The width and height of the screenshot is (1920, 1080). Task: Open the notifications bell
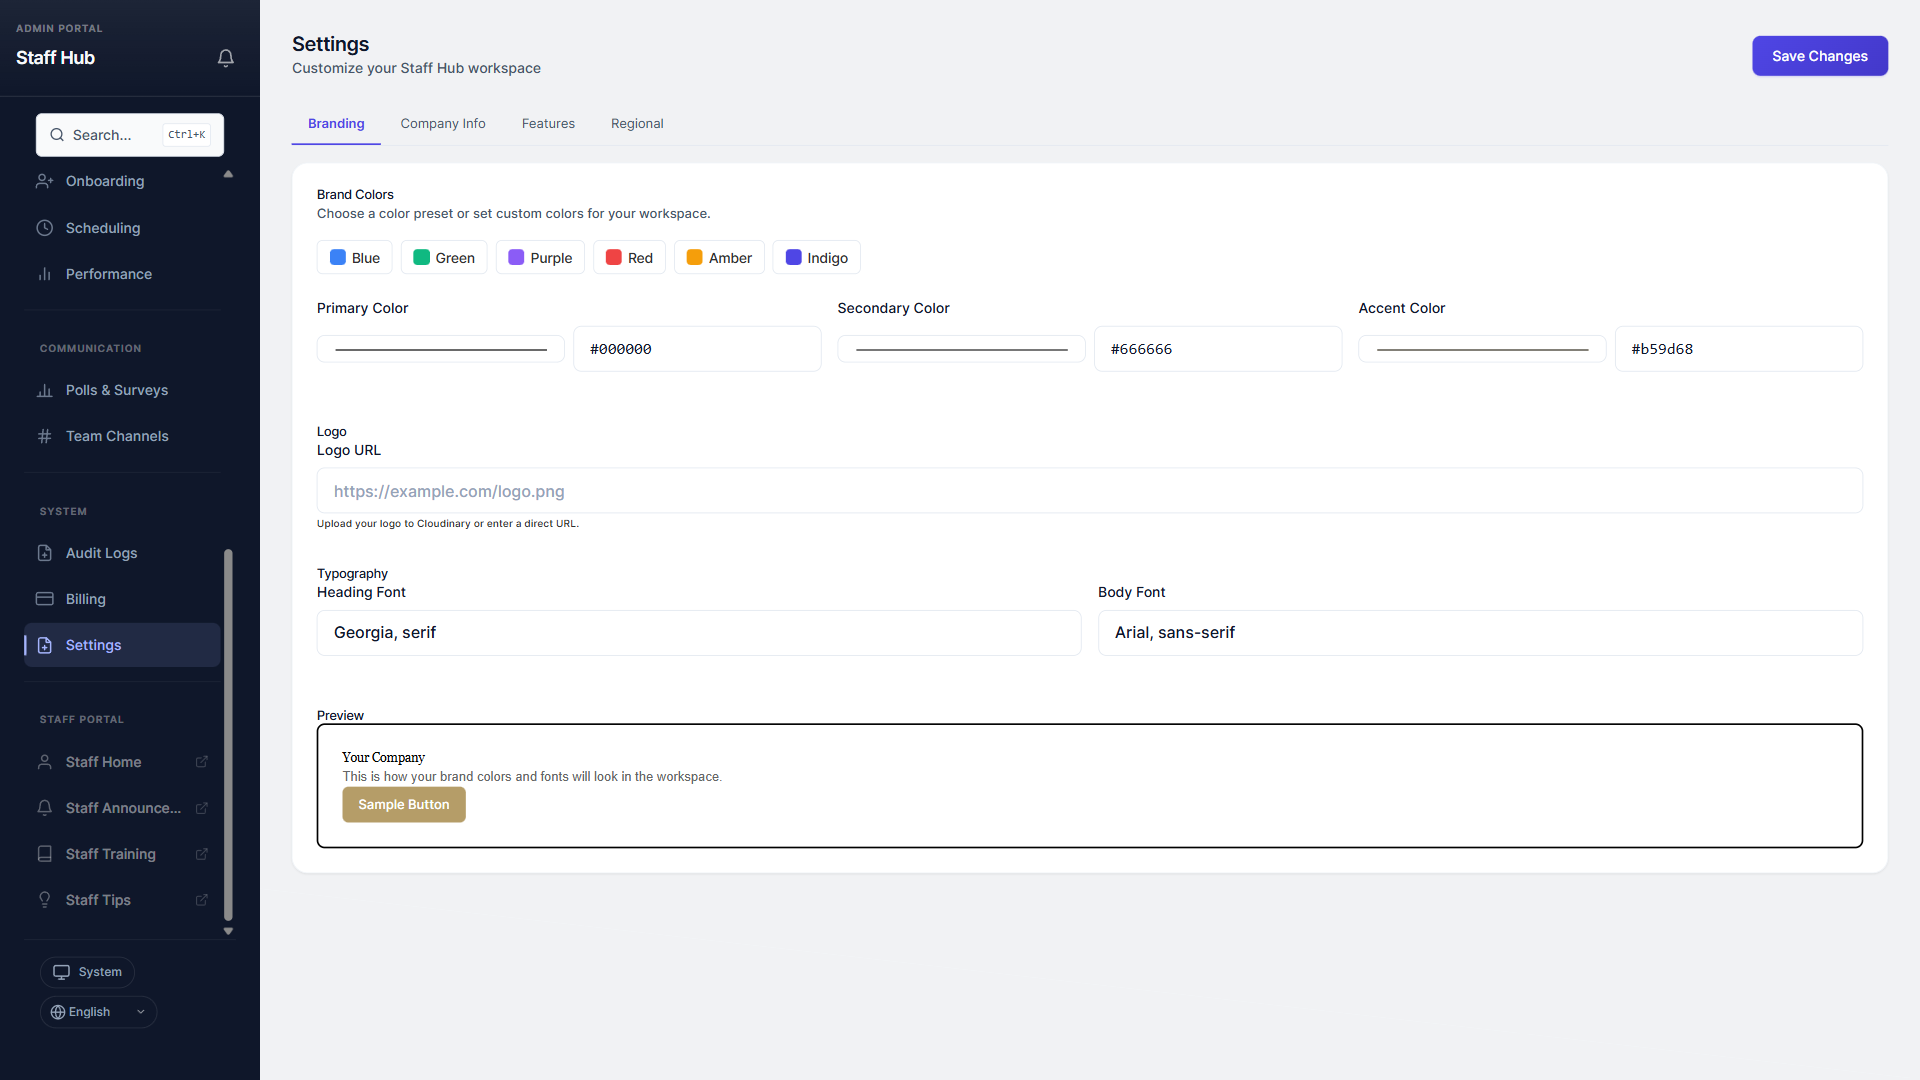(226, 58)
